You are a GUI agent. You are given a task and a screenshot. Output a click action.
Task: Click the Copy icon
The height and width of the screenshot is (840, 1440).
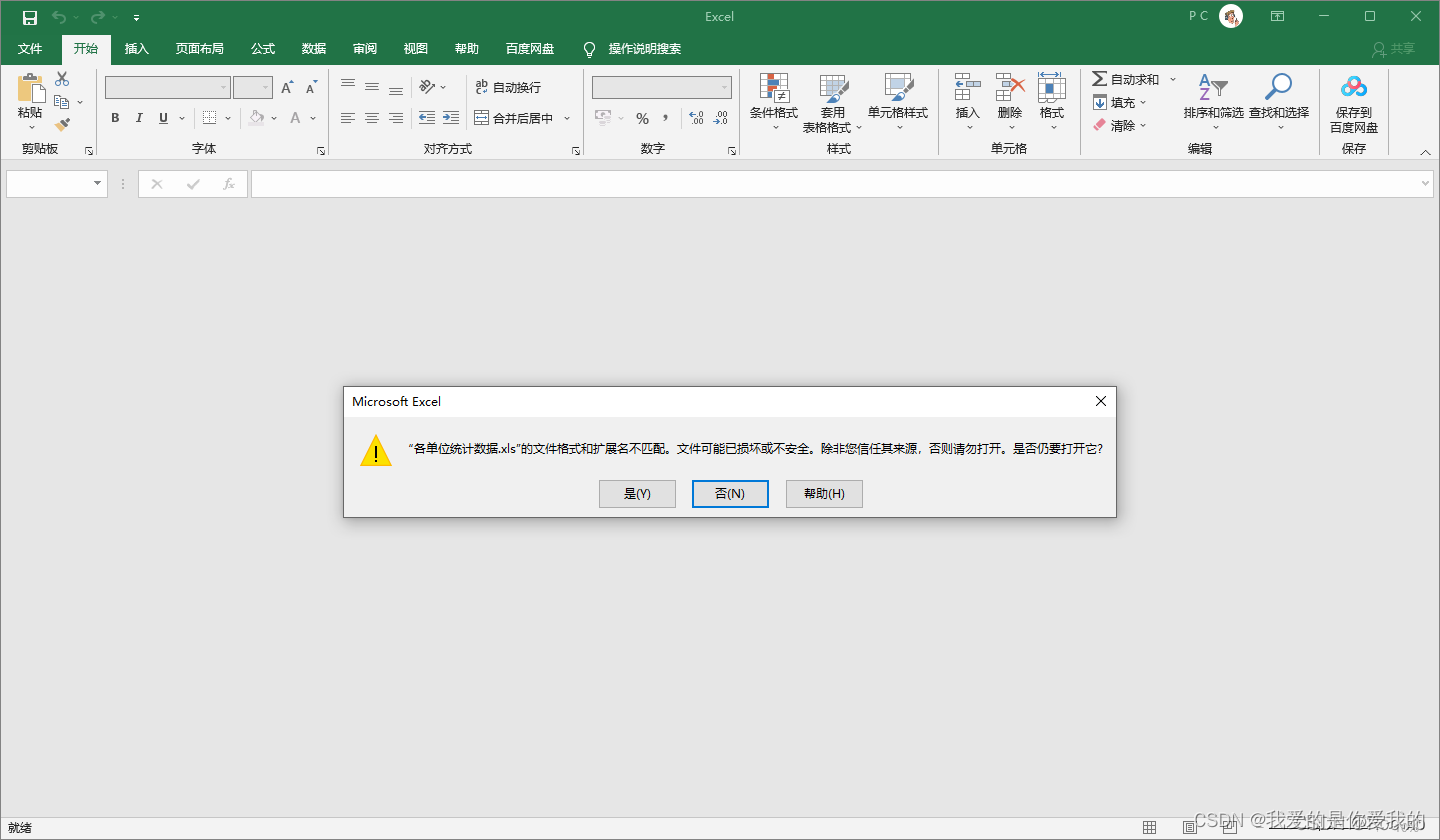[x=62, y=102]
